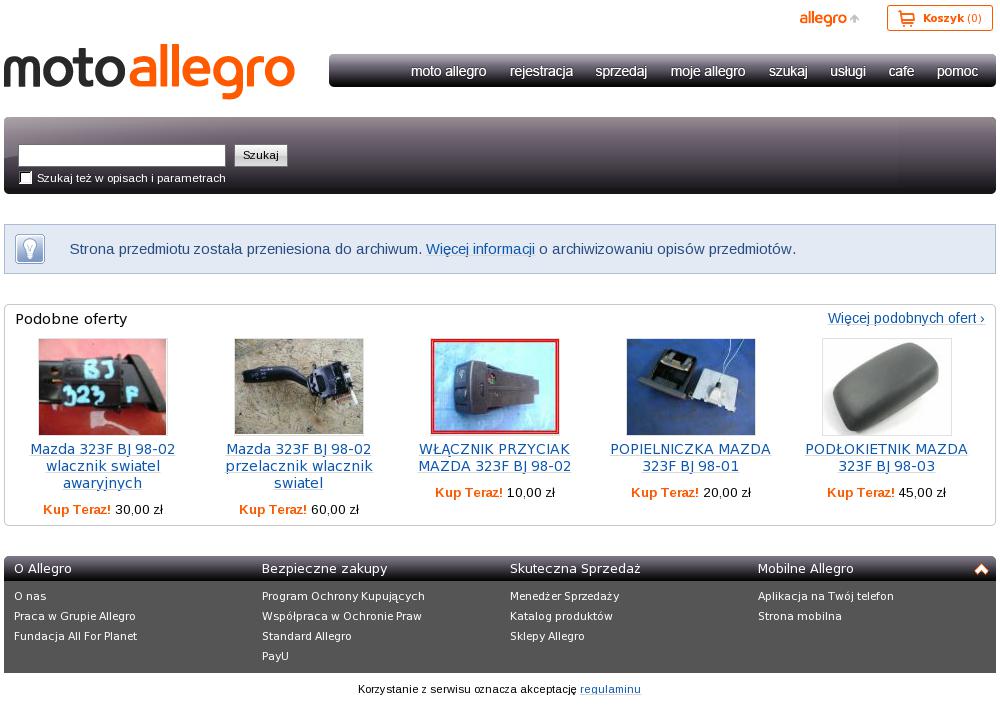Click the Szukaj search button
This screenshot has width=1000, height=709.
pos(261,155)
